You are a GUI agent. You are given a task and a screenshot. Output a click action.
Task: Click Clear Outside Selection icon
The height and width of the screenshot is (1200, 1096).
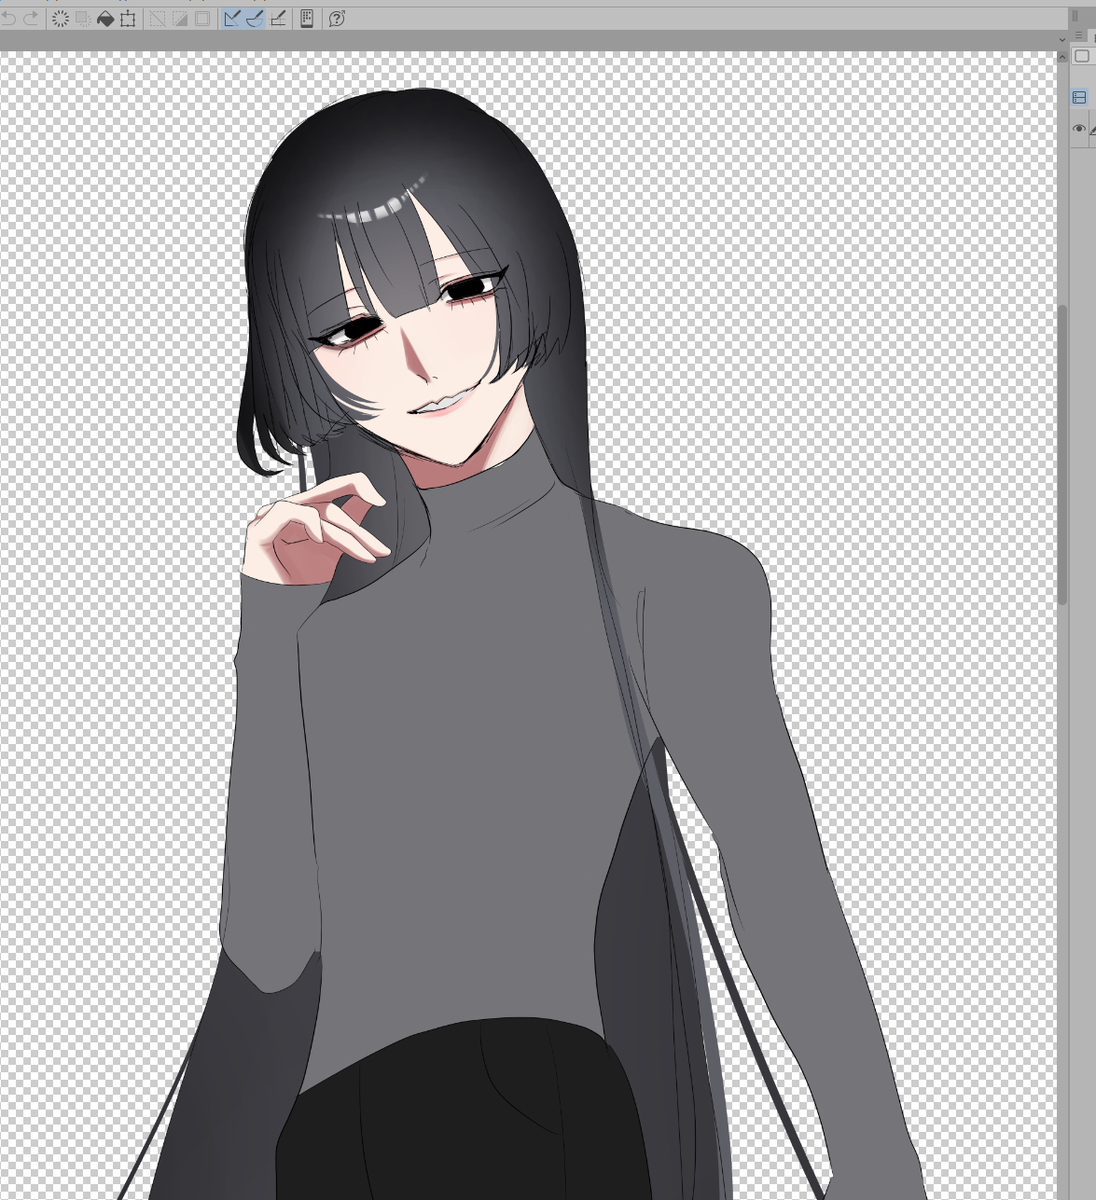(x=83, y=18)
